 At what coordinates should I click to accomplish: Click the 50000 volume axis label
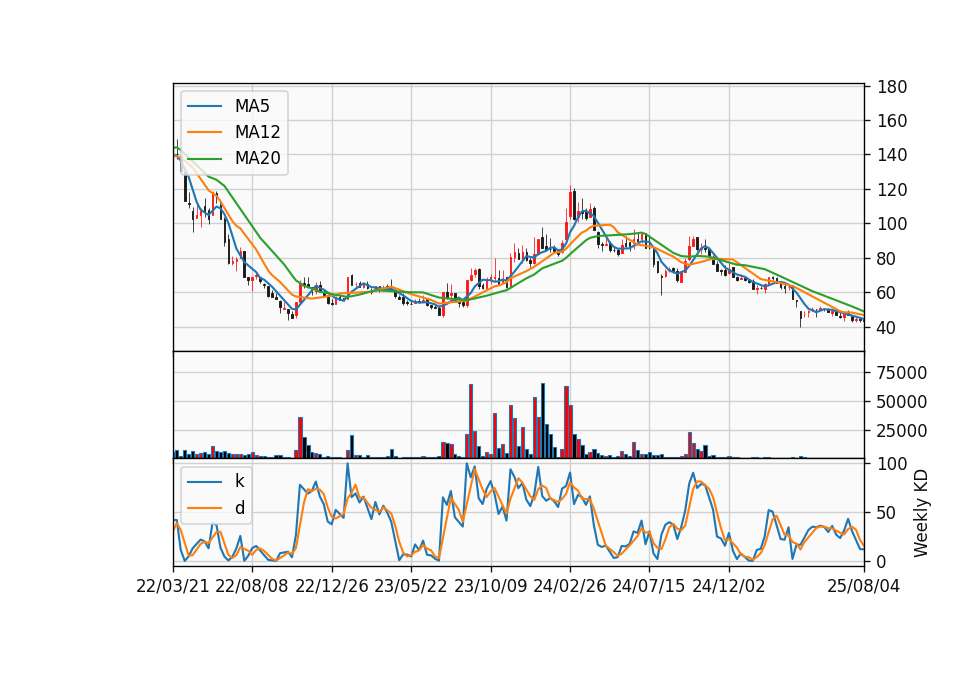coord(902,402)
